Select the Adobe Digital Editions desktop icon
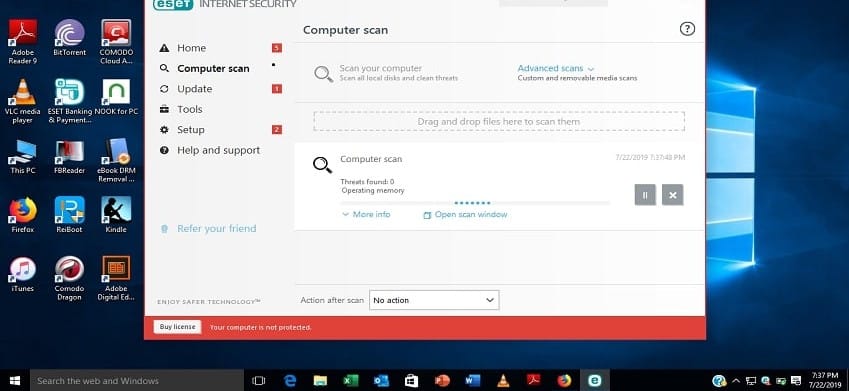 click(x=116, y=278)
